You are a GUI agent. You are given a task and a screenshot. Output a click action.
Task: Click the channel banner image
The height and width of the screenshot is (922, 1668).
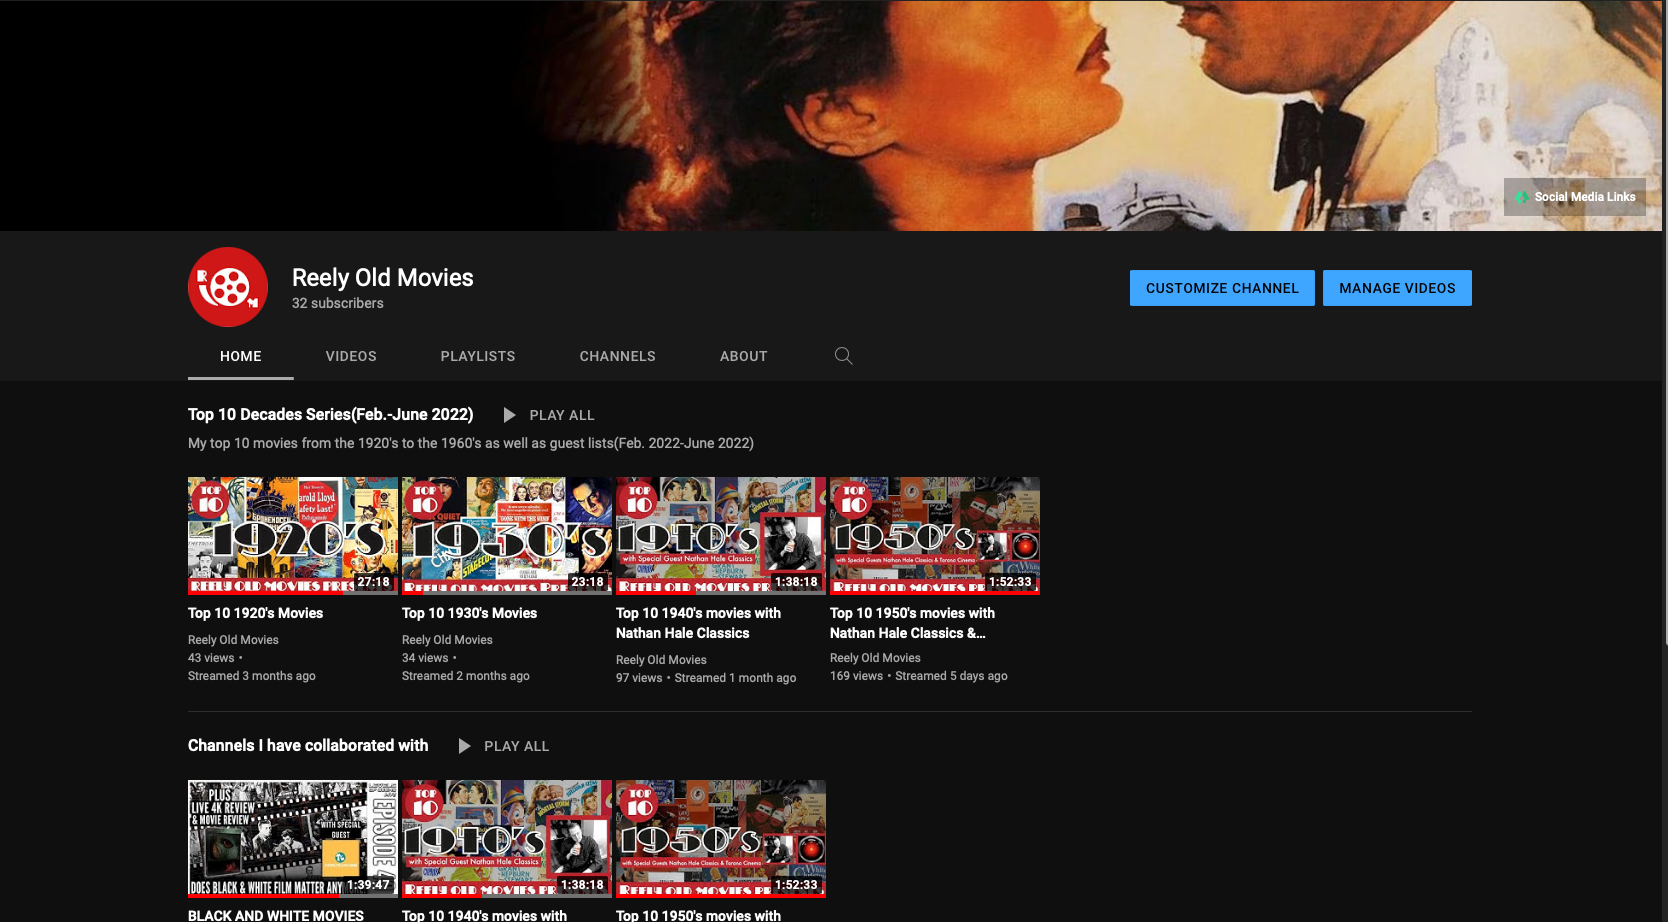click(x=831, y=116)
